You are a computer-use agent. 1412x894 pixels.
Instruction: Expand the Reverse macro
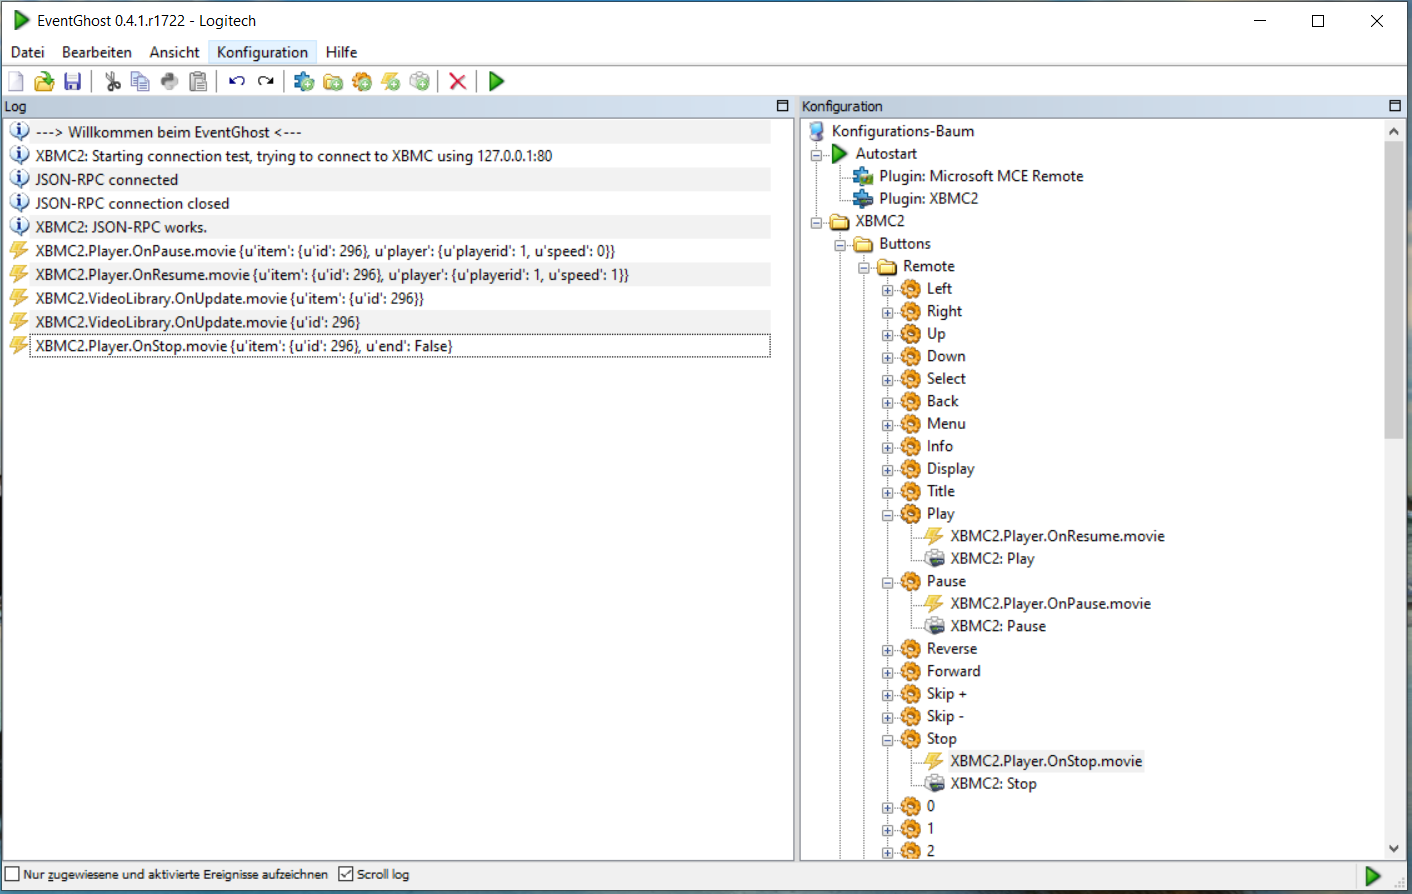pyautogui.click(x=887, y=650)
